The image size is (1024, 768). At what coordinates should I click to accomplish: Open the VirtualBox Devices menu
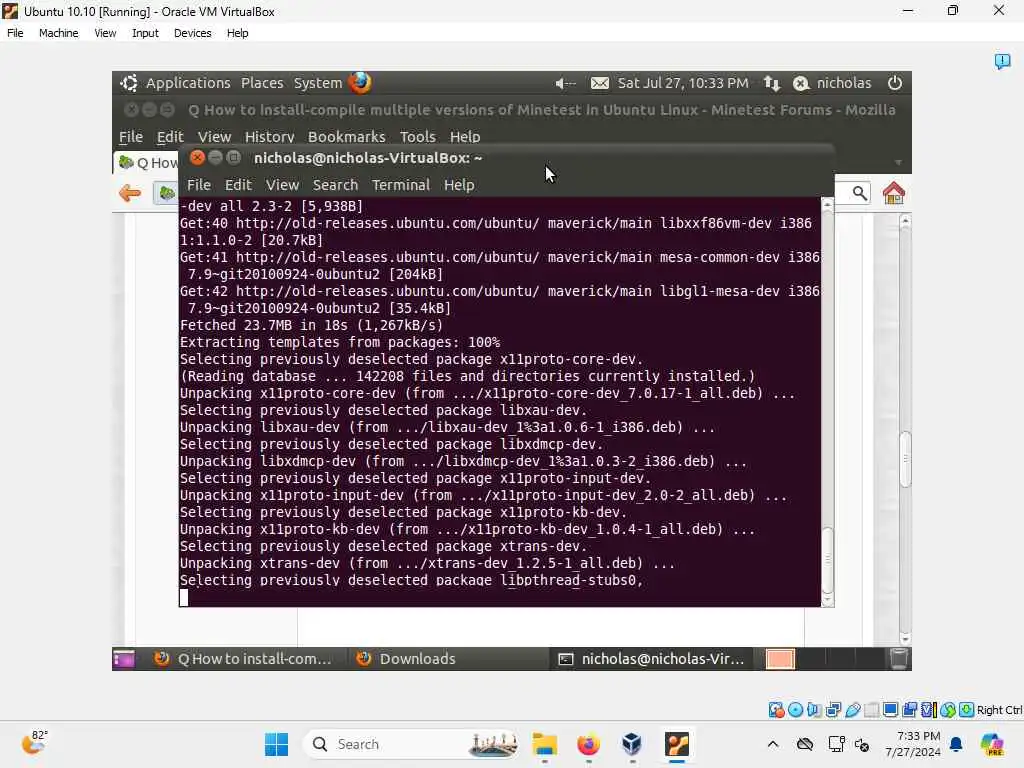pyautogui.click(x=192, y=33)
